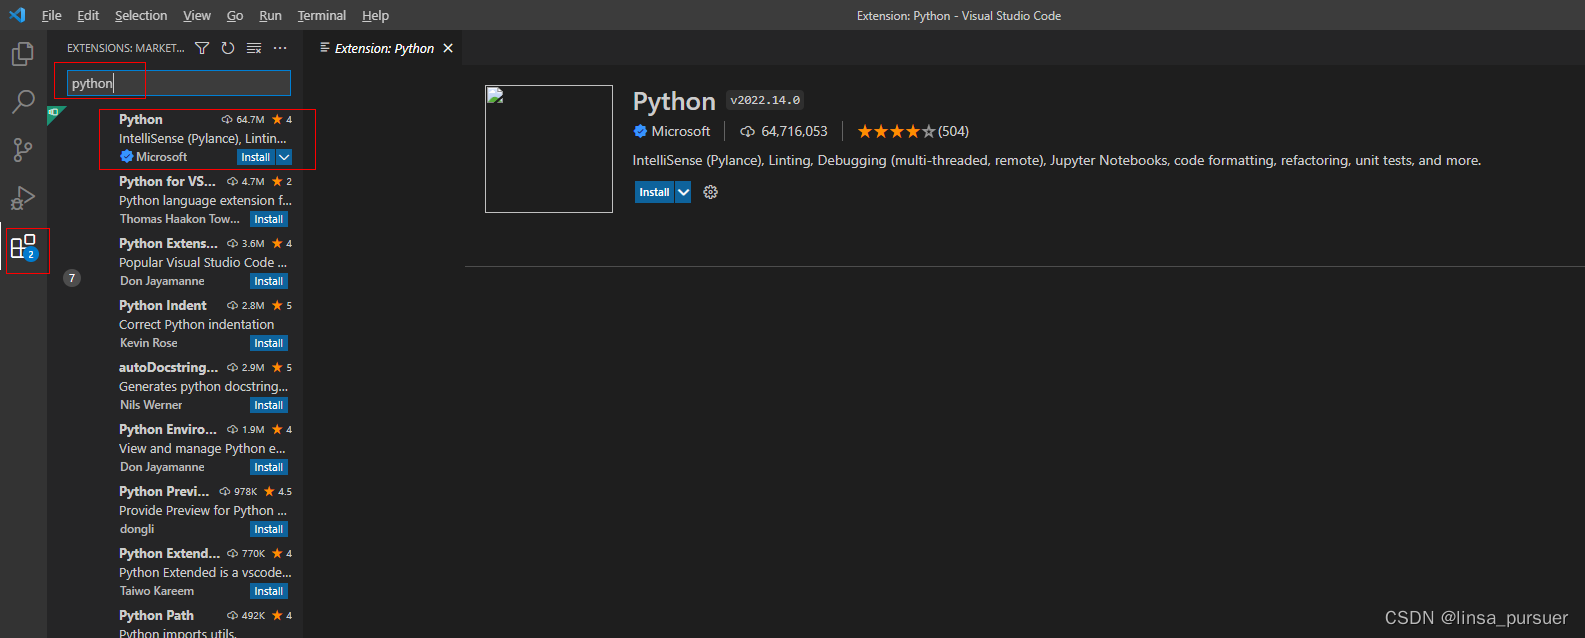Refresh the extensions list
The image size is (1585, 638).
(228, 48)
